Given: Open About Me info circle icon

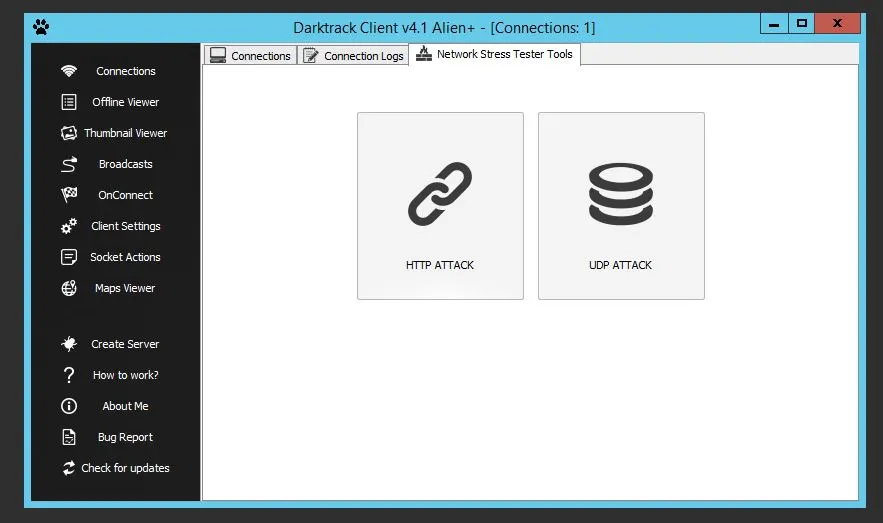Looking at the screenshot, I should [x=69, y=406].
